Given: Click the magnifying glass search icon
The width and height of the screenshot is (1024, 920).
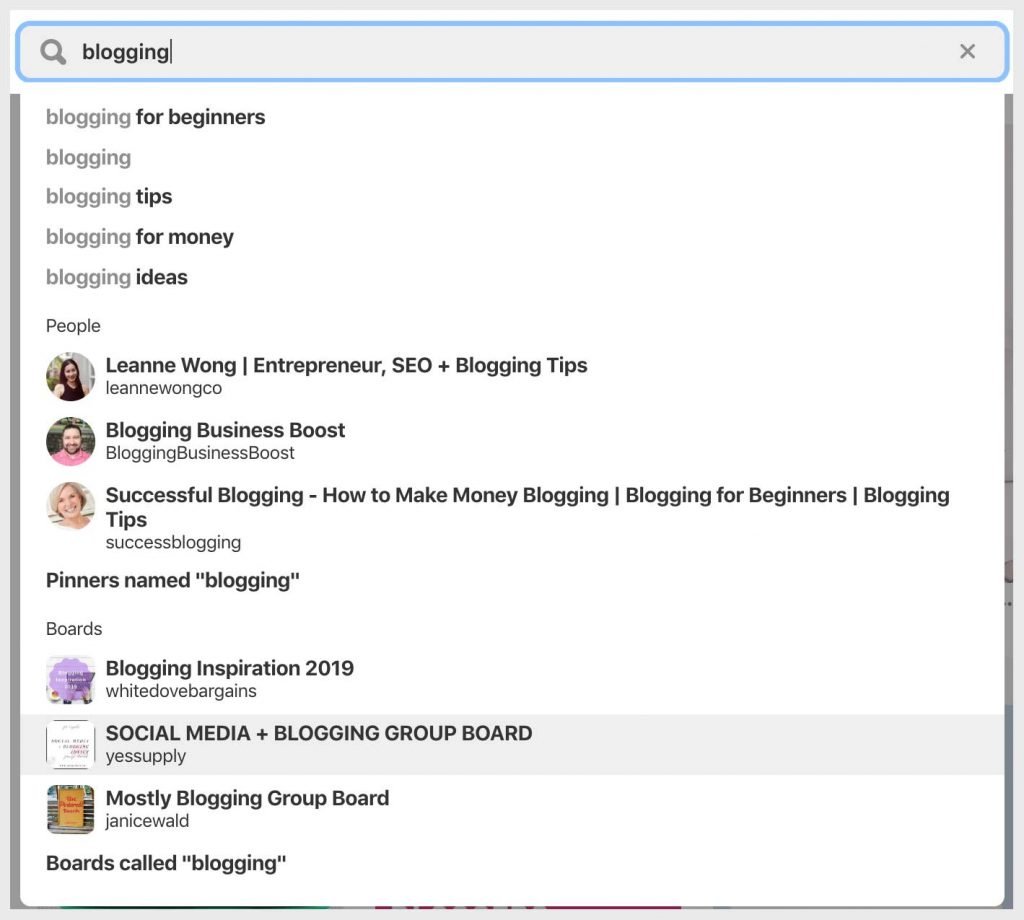Looking at the screenshot, I should 51,51.
